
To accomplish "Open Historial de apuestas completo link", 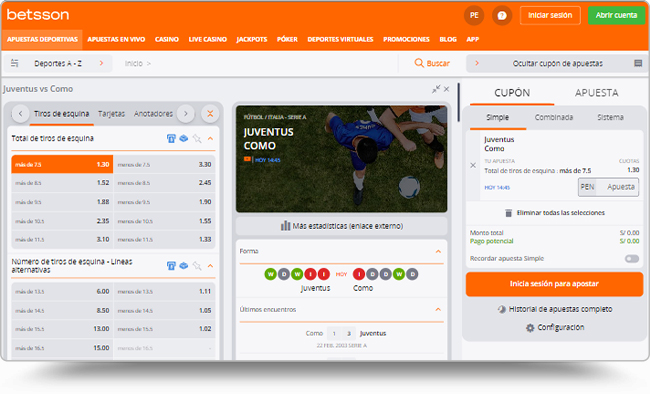I will pos(560,309).
